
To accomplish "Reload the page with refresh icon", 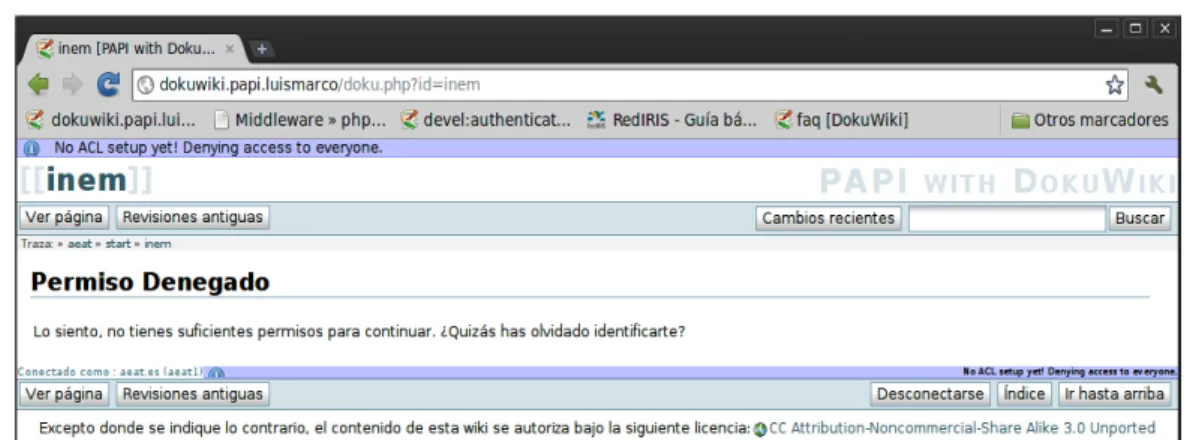I will coord(109,85).
